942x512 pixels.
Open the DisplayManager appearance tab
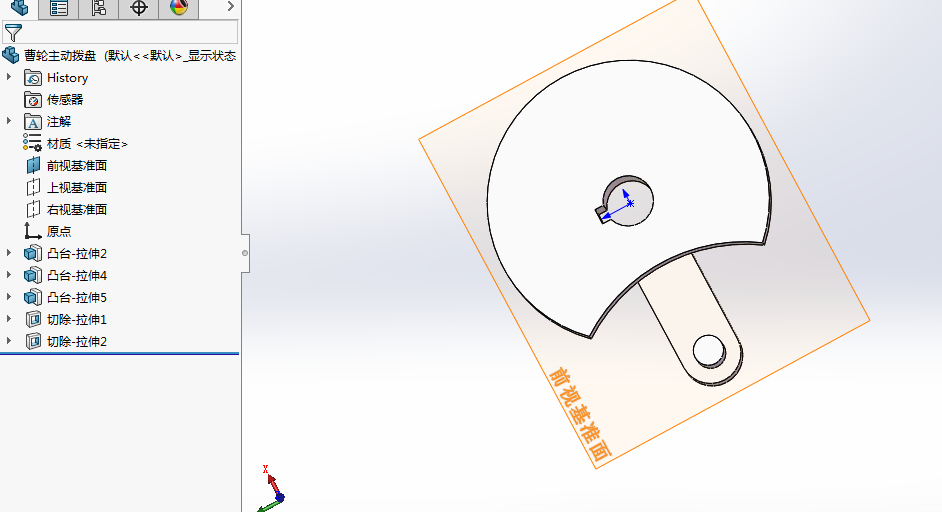pyautogui.click(x=178, y=8)
